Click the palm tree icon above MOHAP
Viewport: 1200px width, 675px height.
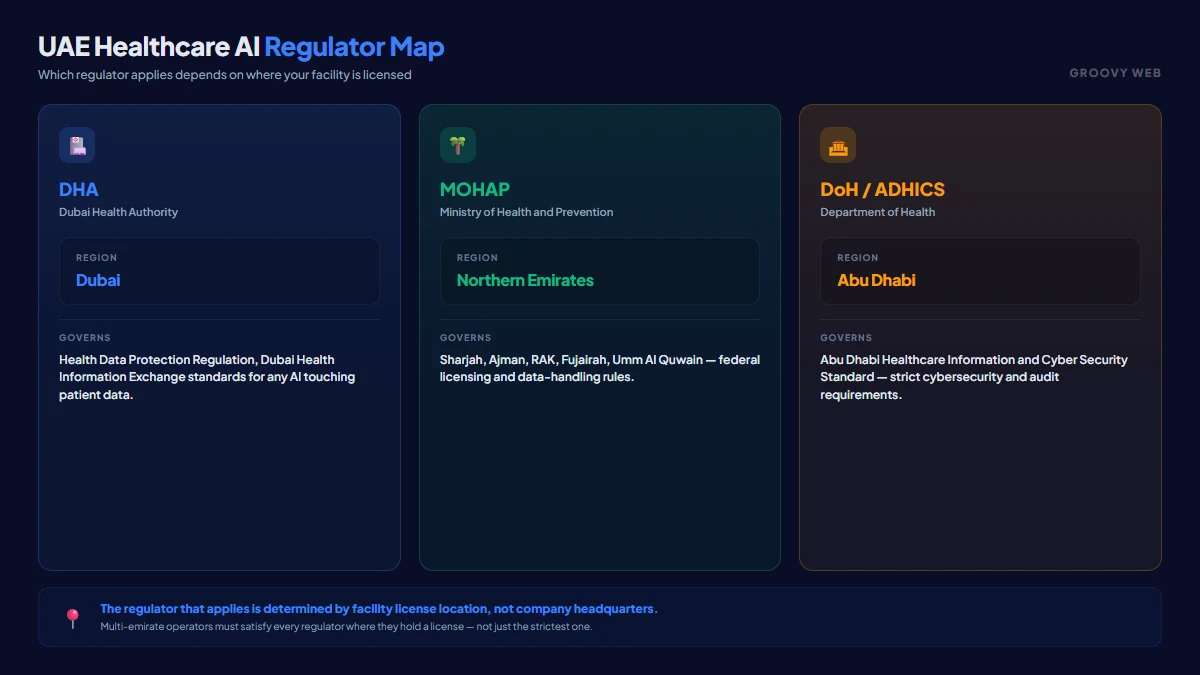point(458,145)
